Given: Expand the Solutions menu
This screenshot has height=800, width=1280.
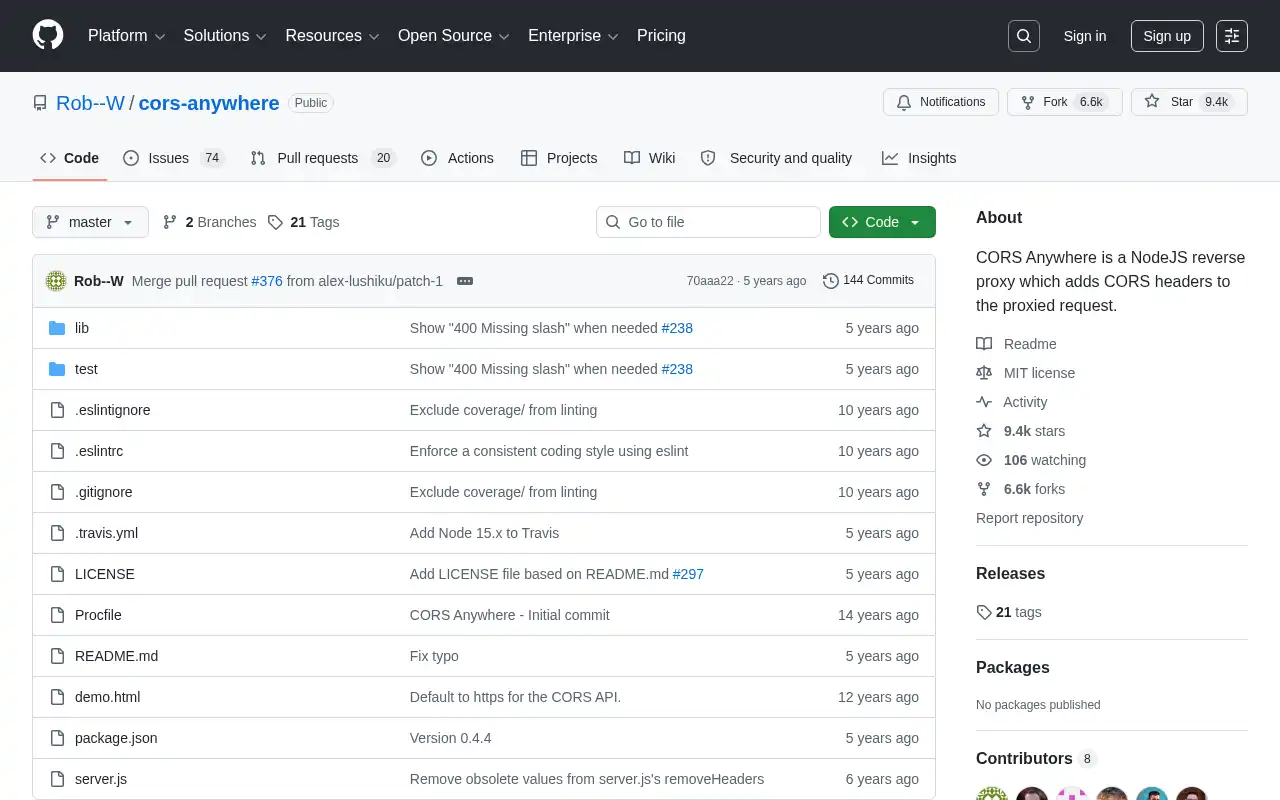Looking at the screenshot, I should click(x=225, y=36).
